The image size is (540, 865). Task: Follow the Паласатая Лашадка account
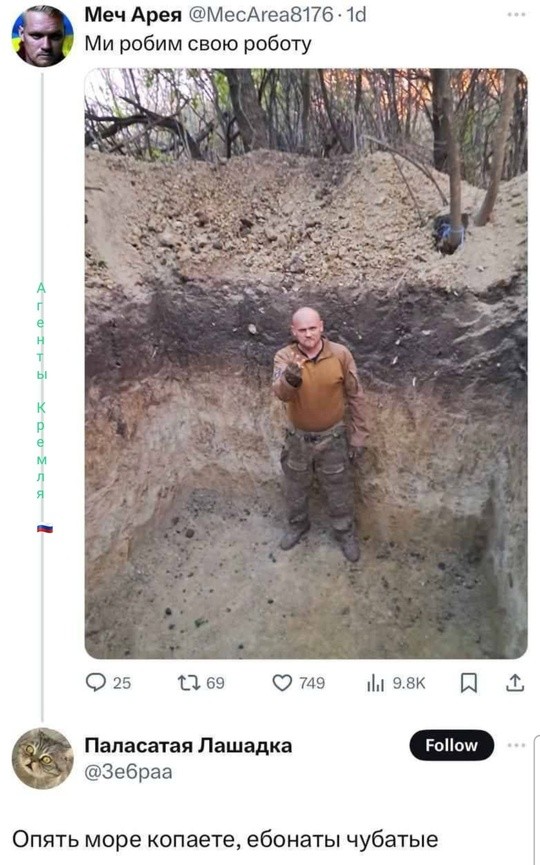[x=451, y=745]
